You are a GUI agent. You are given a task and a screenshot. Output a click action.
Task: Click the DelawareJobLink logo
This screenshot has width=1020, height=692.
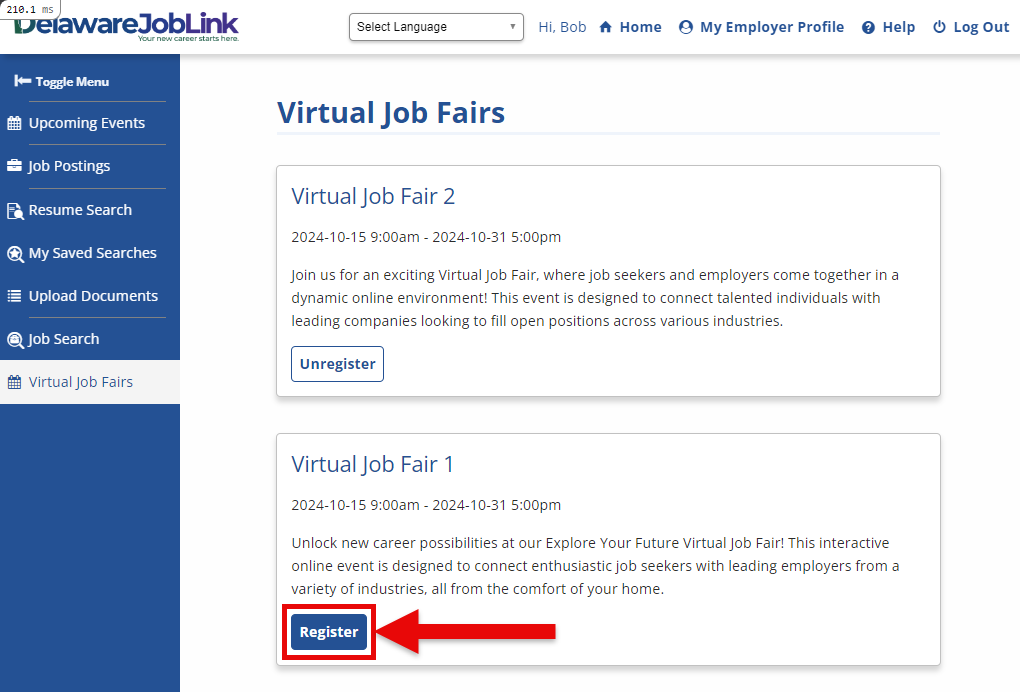[x=126, y=26]
